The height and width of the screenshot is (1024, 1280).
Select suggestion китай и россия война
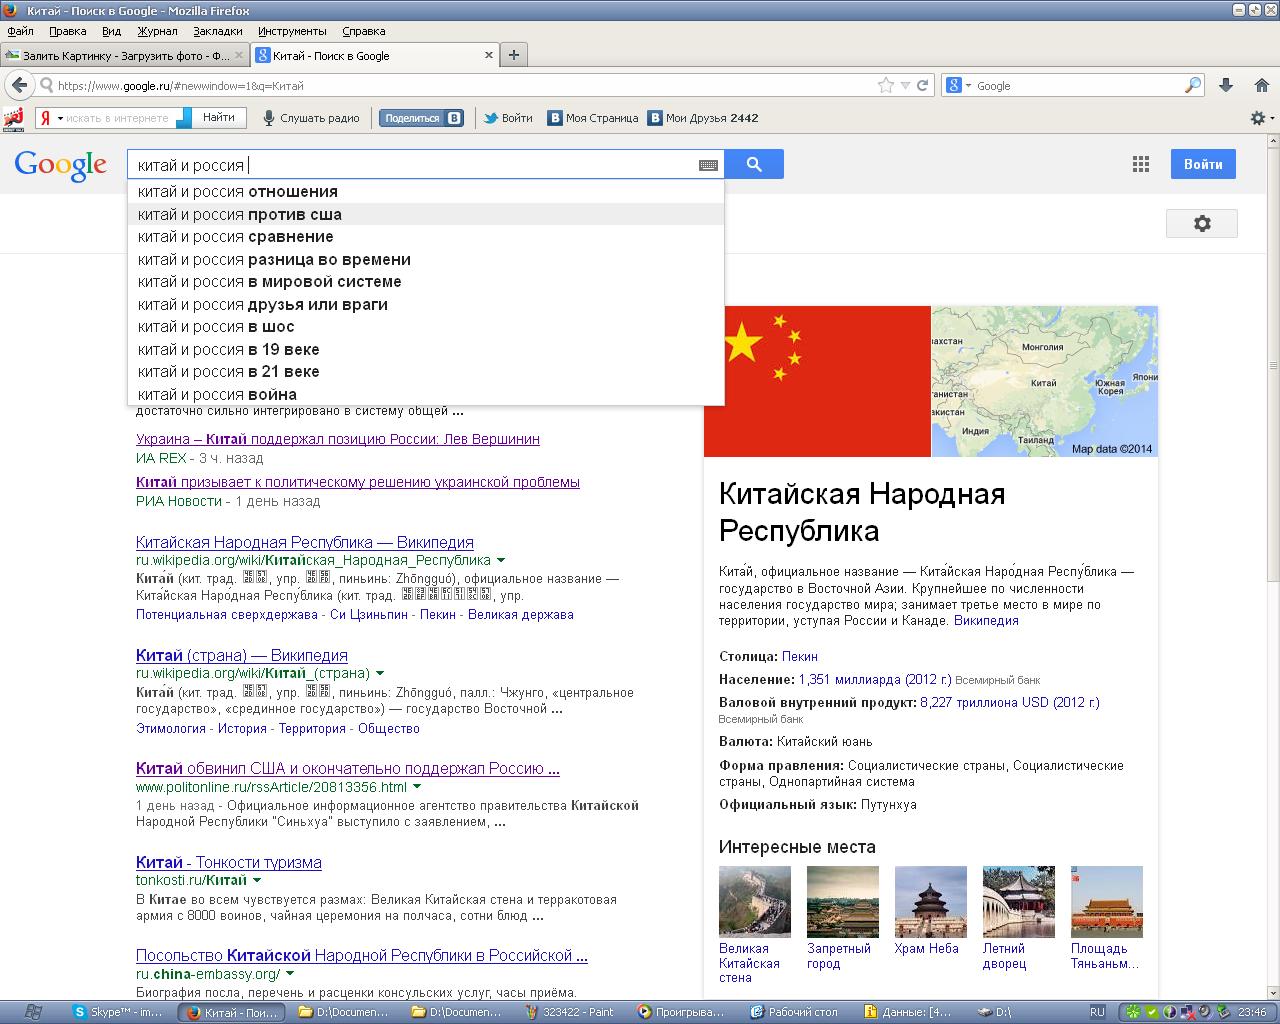pos(426,394)
